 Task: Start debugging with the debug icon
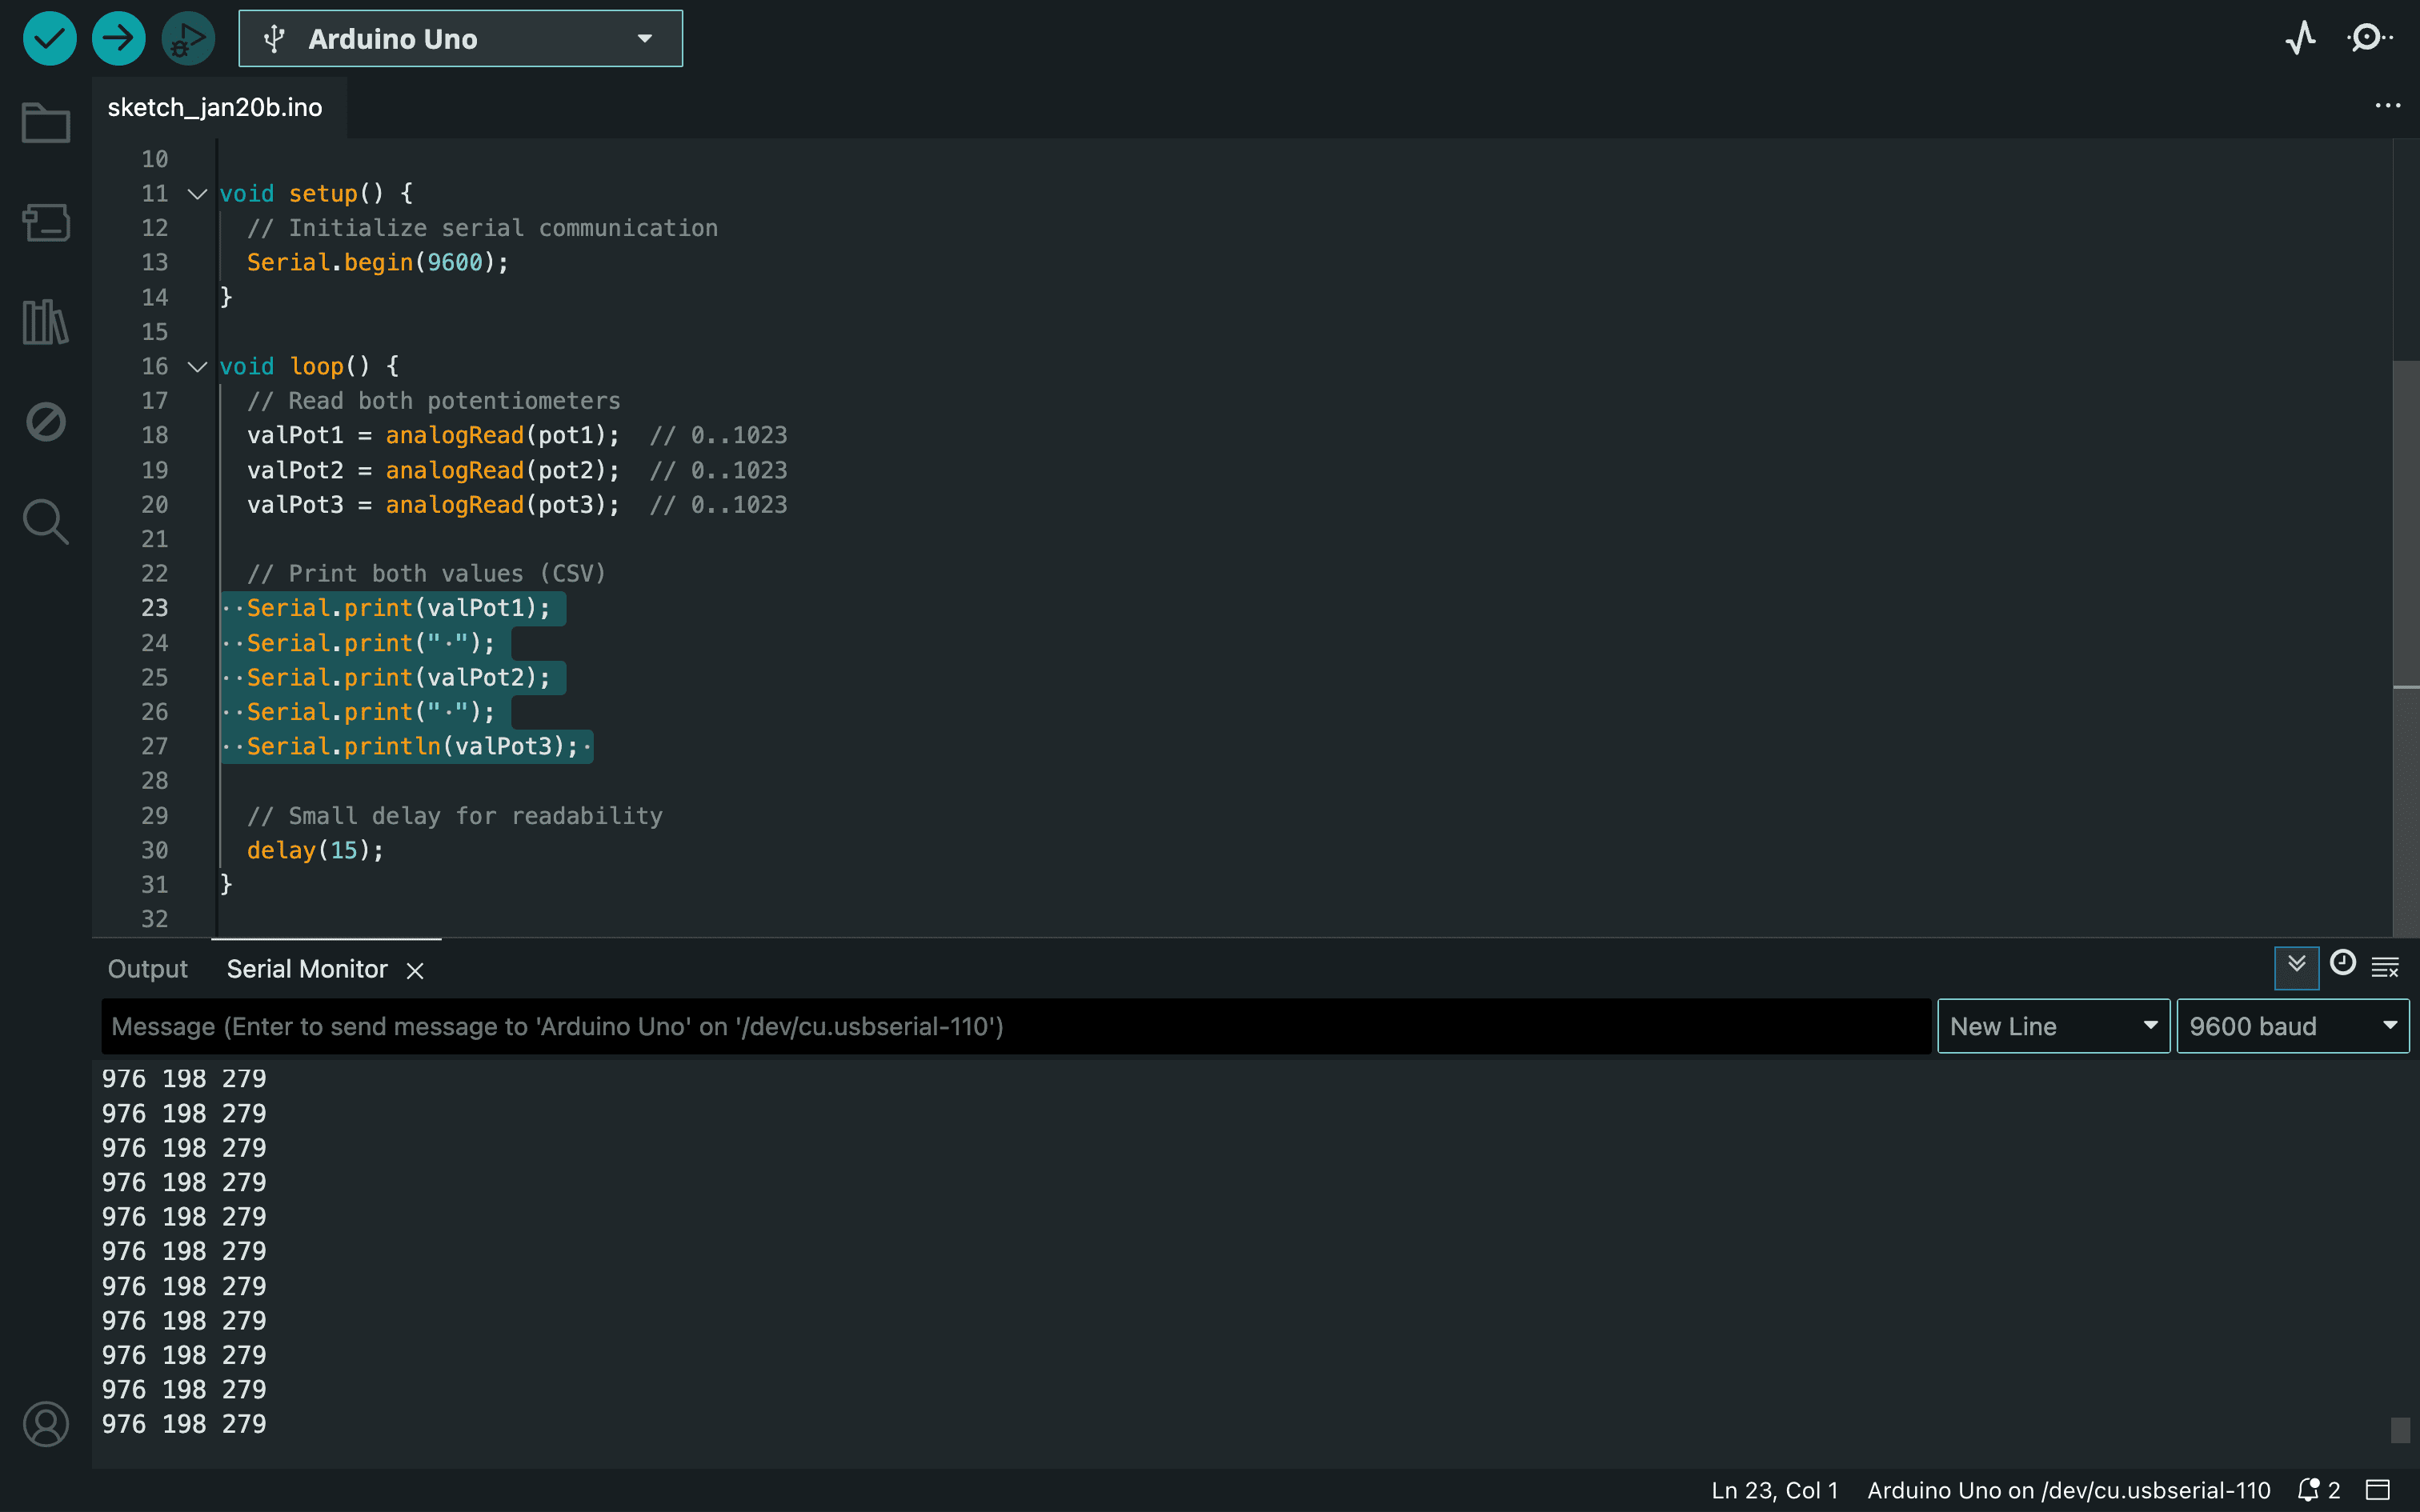188,39
